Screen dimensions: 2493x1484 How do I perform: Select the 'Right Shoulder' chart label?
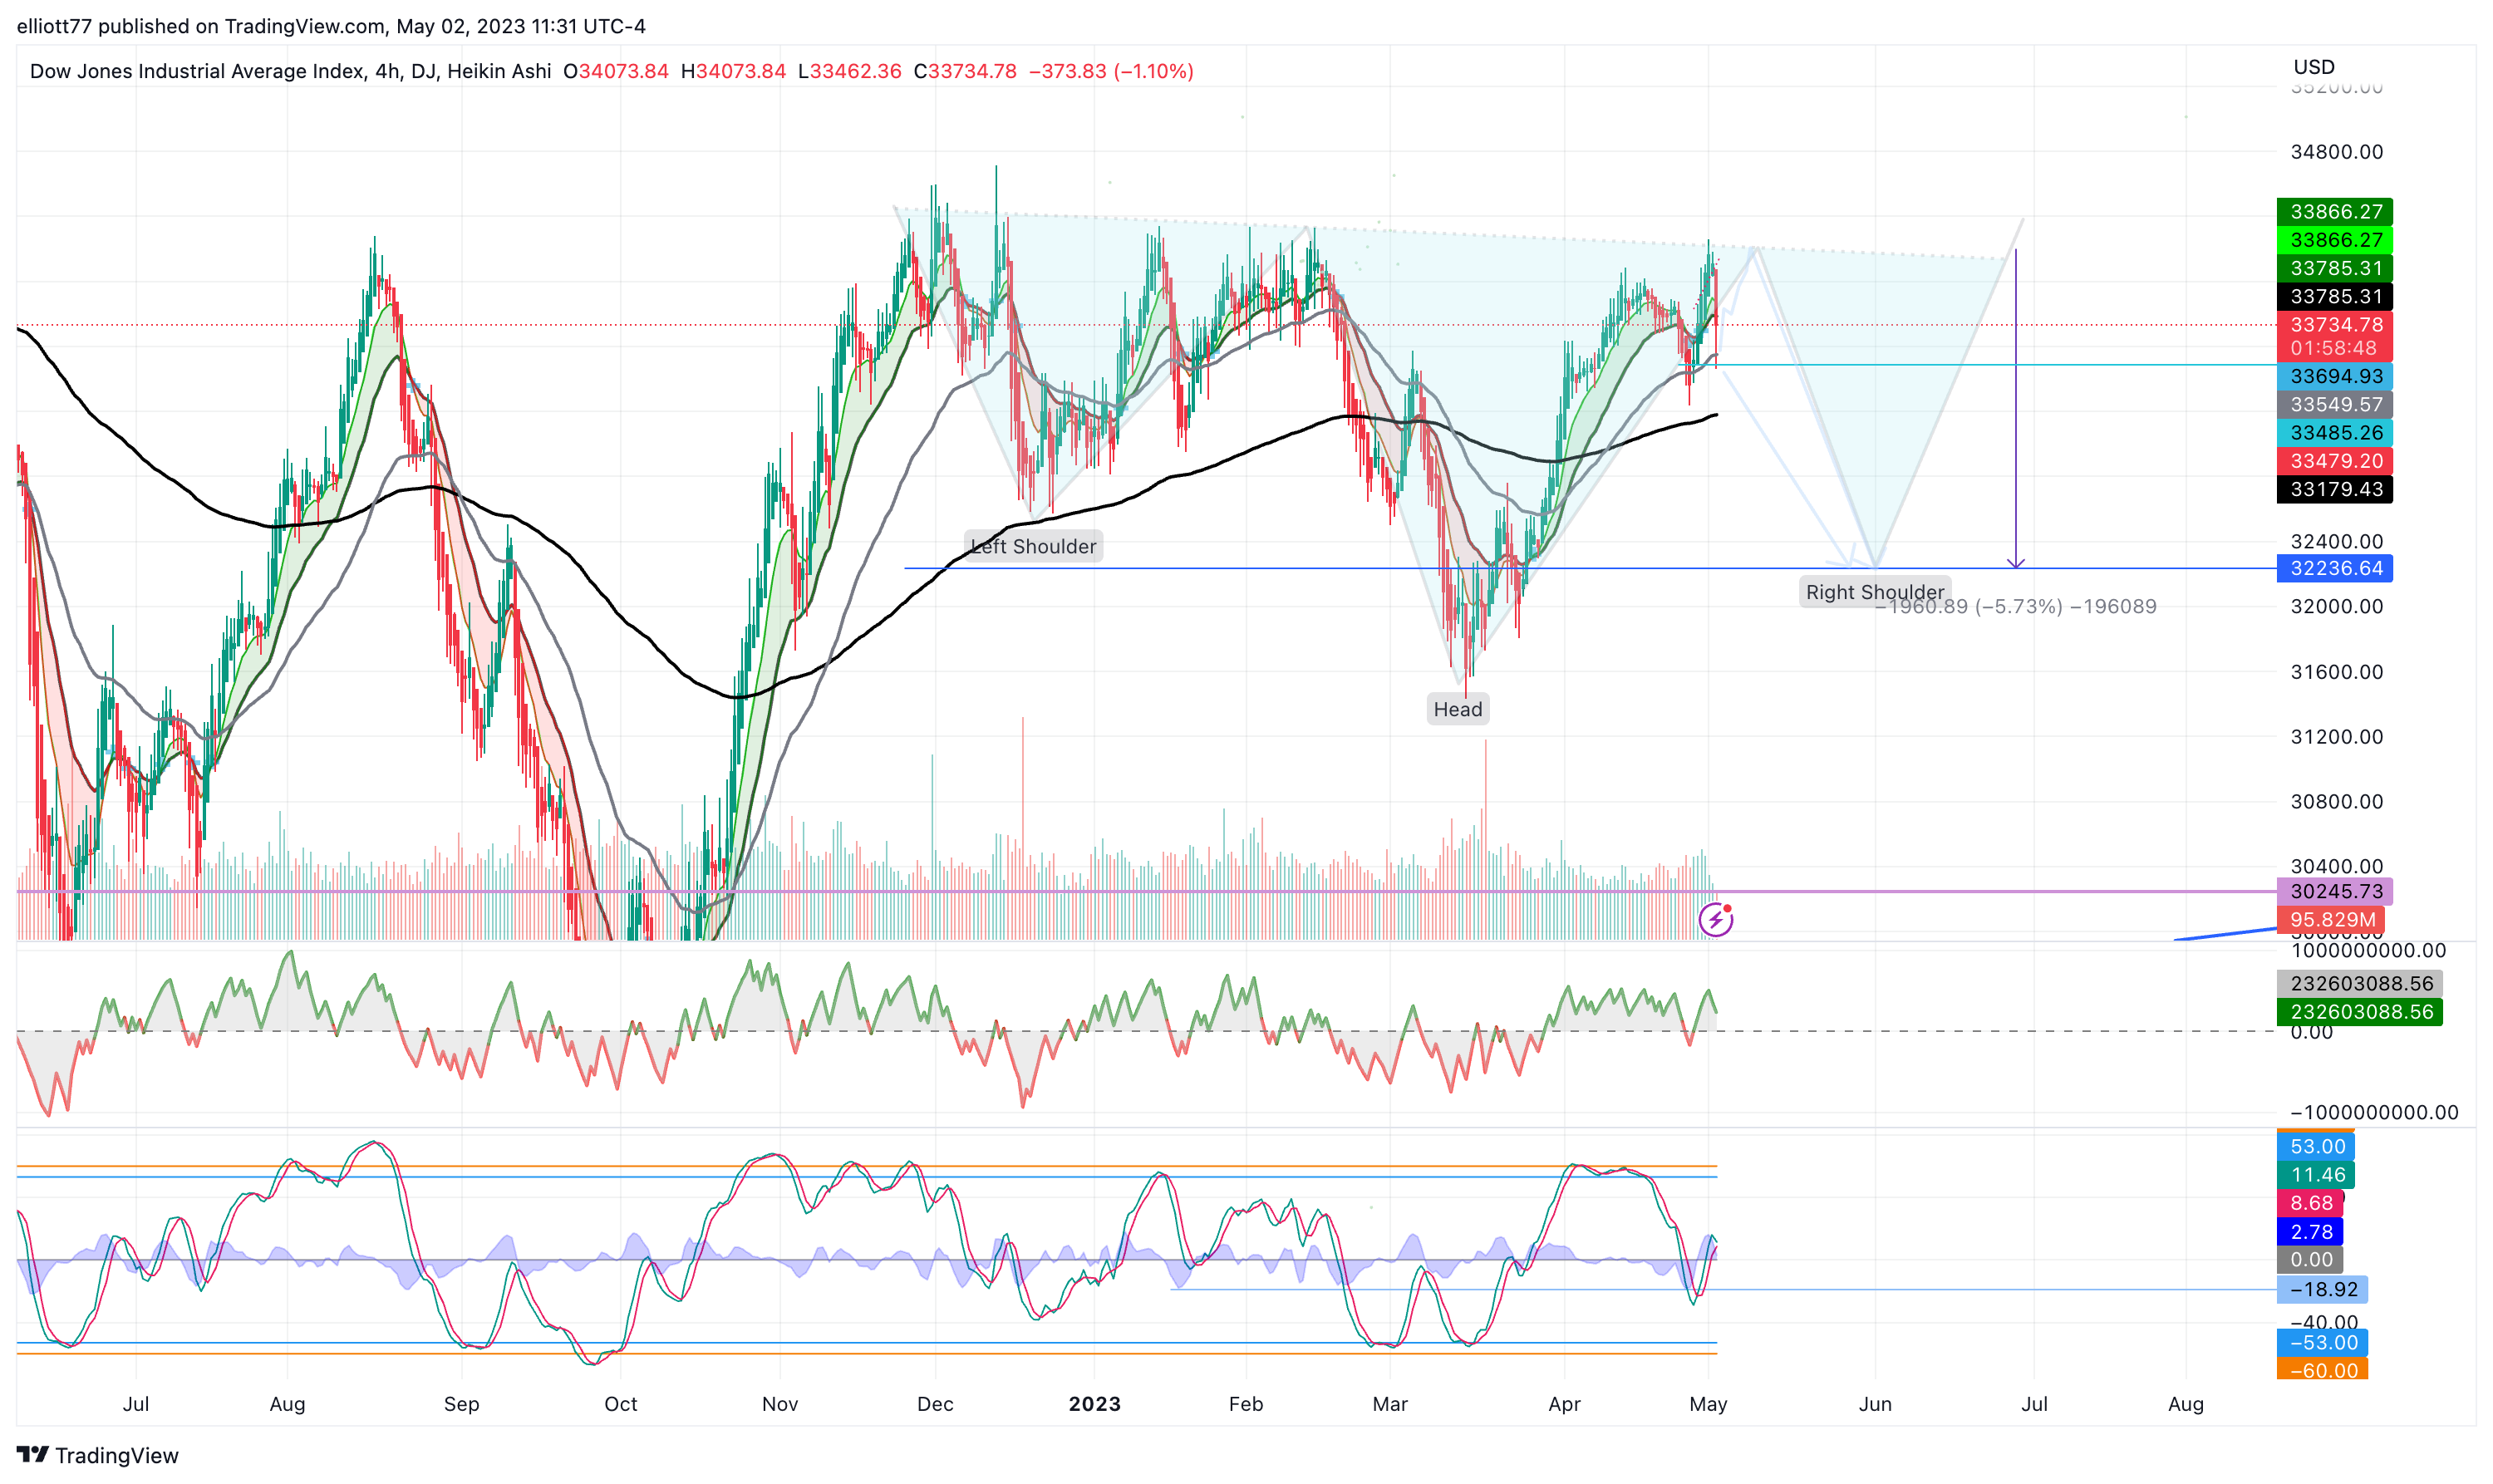(x=1874, y=592)
